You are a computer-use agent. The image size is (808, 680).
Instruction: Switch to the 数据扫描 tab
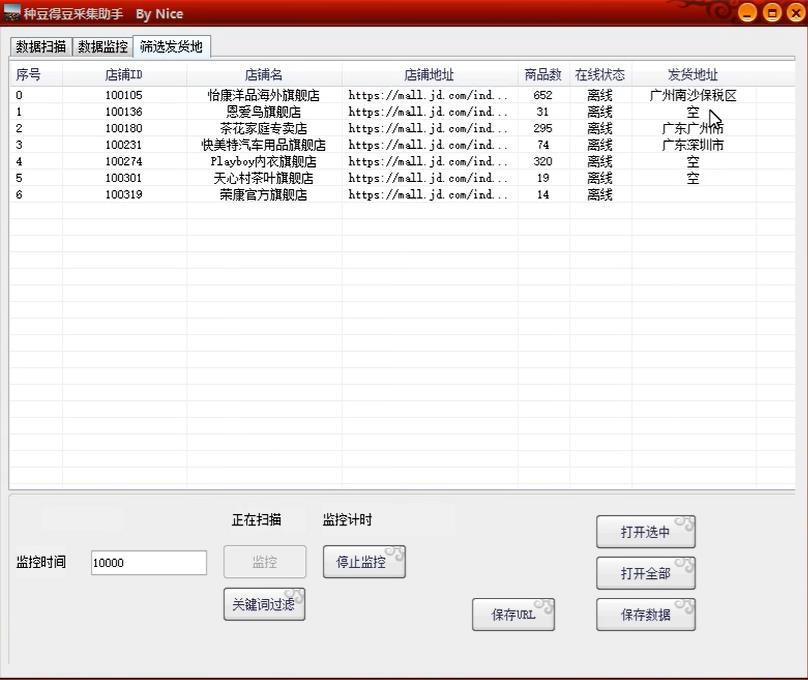click(41, 47)
